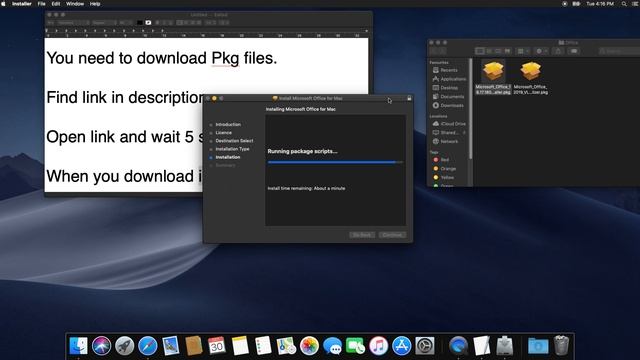Open FaceTime app in Dock
Image resolution: width=640 pixels, height=360 pixels.
(x=356, y=346)
